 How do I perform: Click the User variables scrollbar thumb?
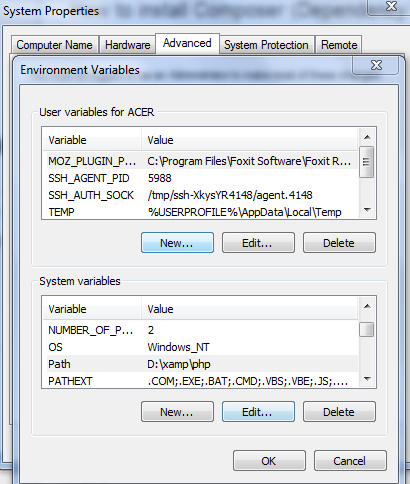point(367,162)
